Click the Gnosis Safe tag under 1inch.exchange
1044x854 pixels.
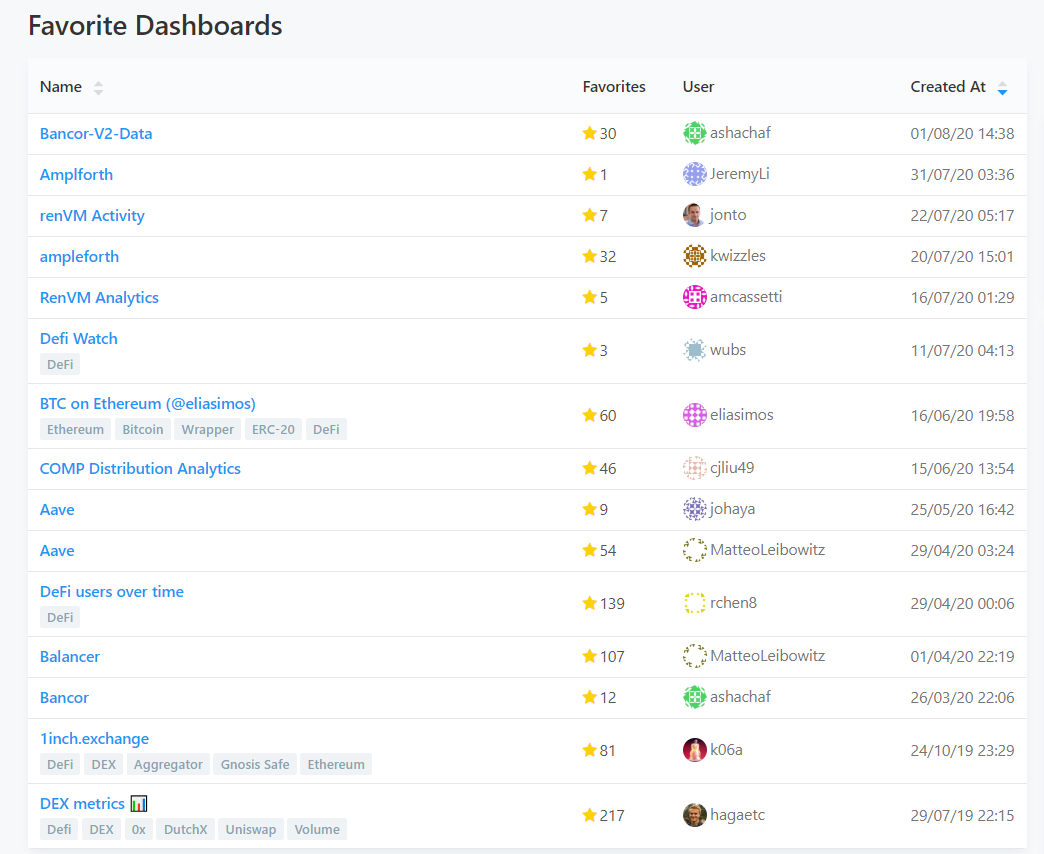255,765
